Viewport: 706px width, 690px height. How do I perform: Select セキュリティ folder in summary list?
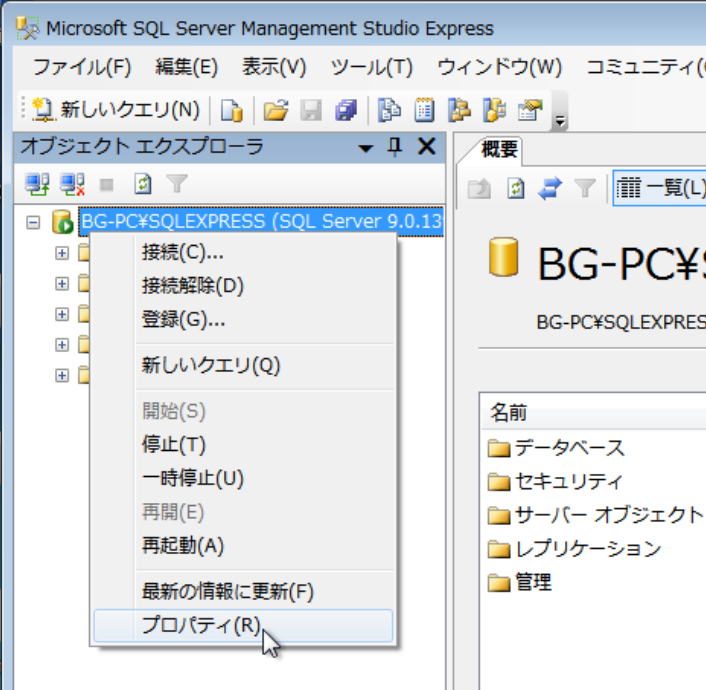pyautogui.click(x=555, y=481)
